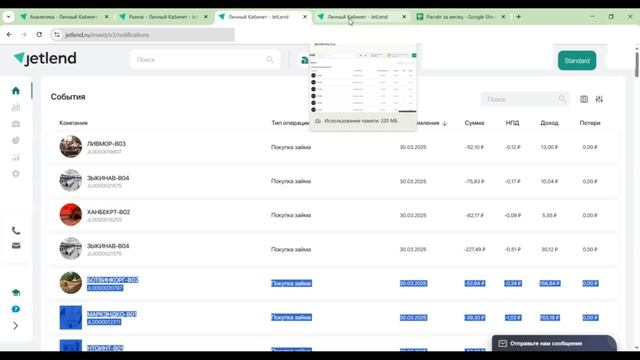Click Покупка займа in the ЛИВМОР-В03 row
Image resolution: width=640 pixels, height=360 pixels.
pos(291,147)
